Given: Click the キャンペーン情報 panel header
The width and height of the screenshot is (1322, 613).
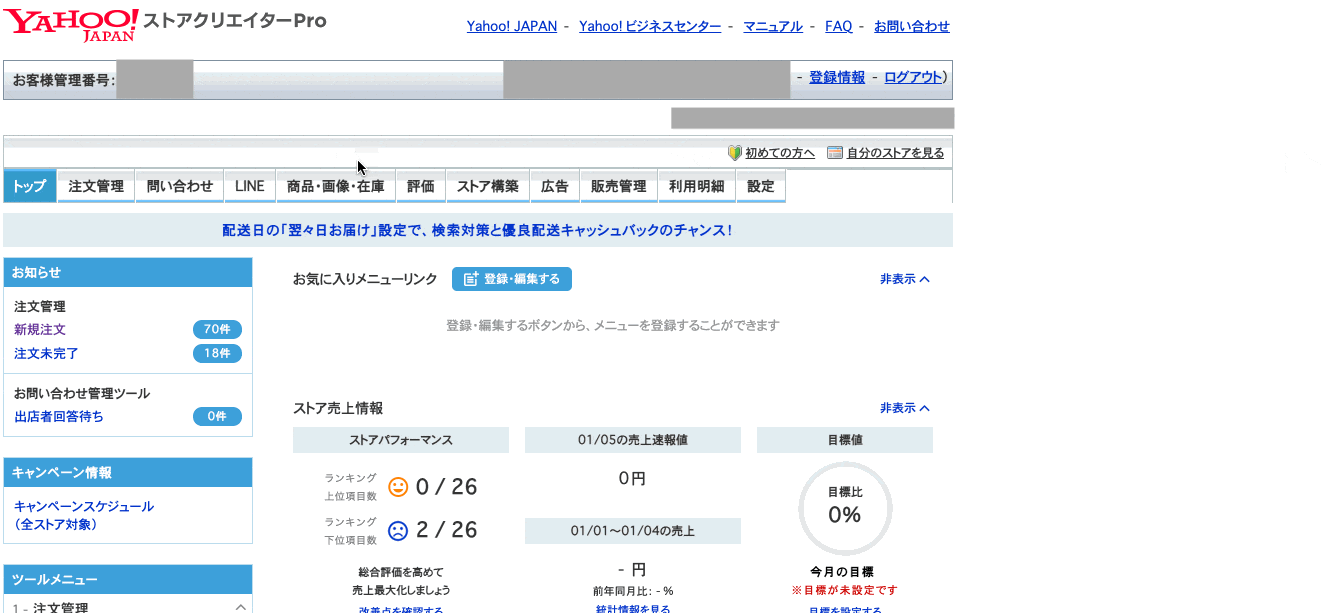Looking at the screenshot, I should 128,473.
